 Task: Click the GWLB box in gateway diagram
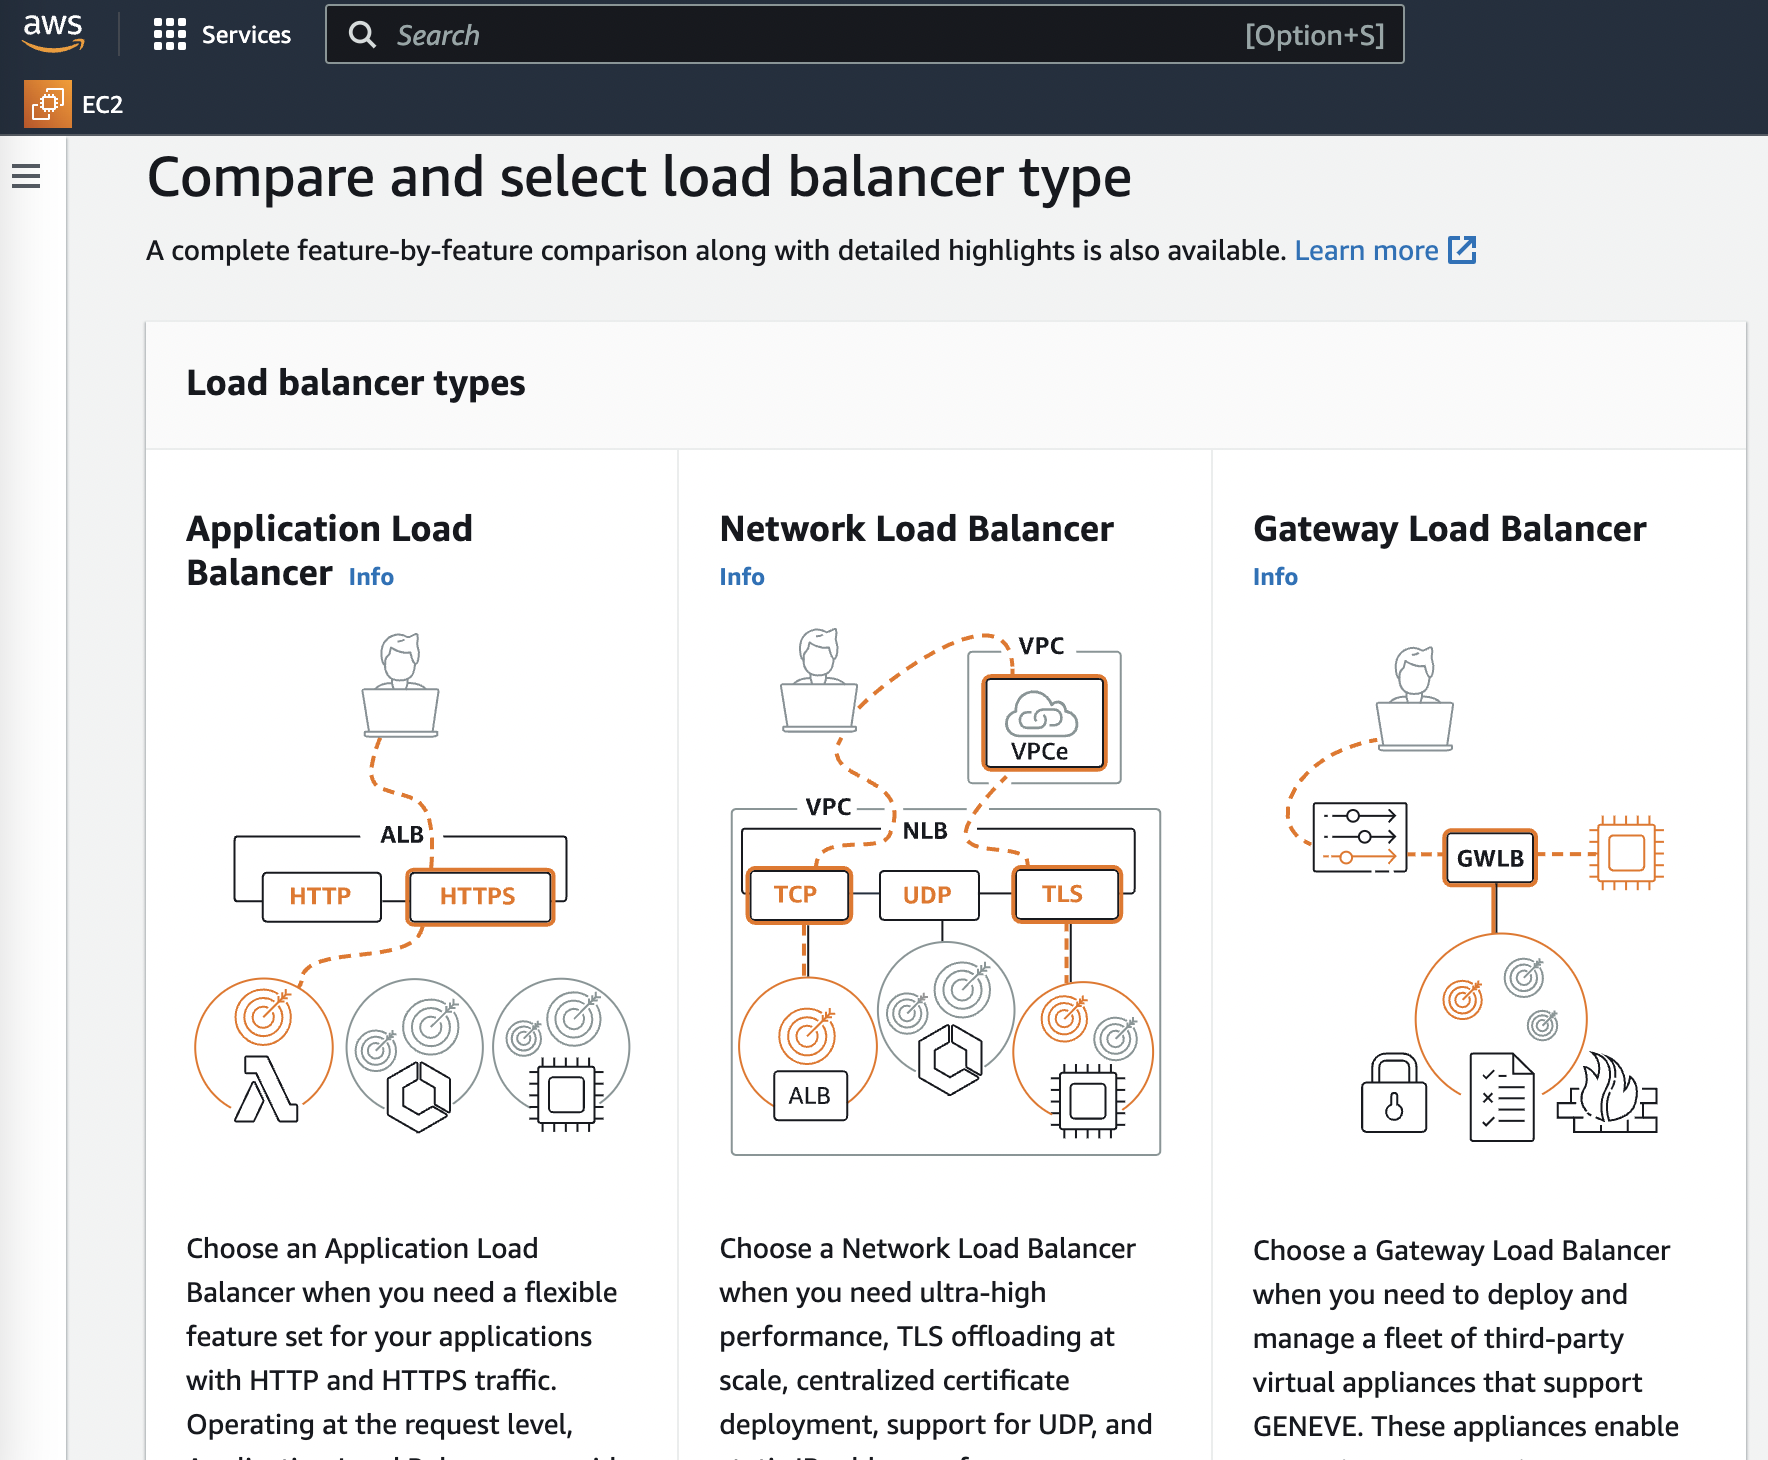point(1490,858)
